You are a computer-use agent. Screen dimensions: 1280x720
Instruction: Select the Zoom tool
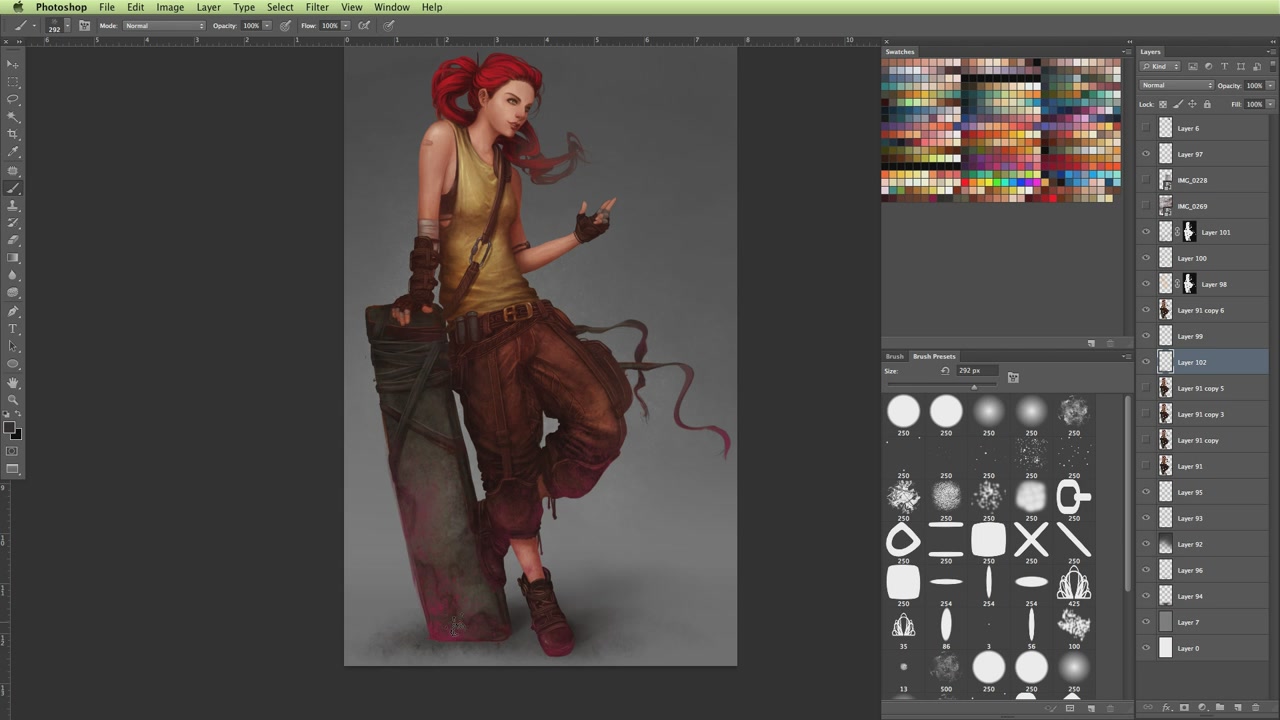pyautogui.click(x=13, y=399)
